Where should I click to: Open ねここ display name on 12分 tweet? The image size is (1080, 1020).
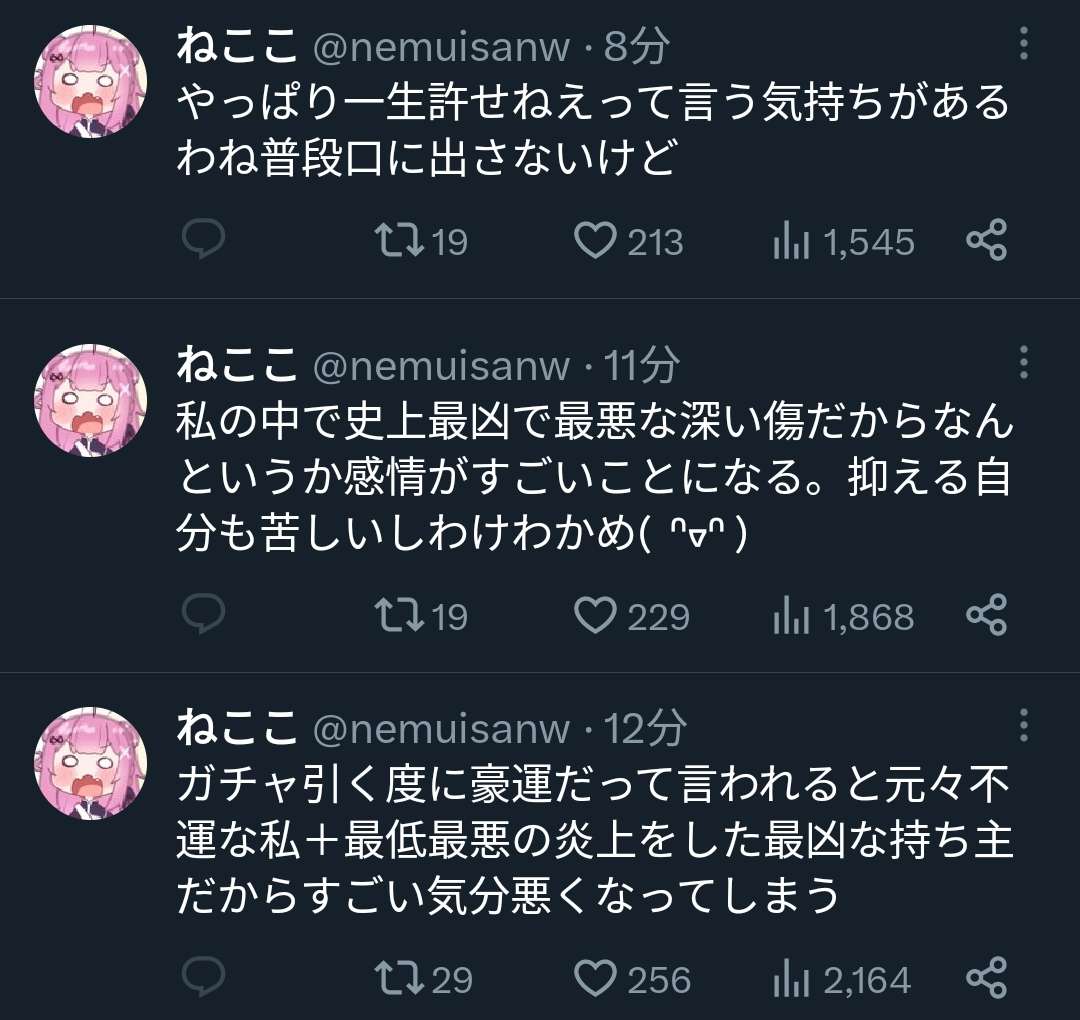tap(237, 729)
